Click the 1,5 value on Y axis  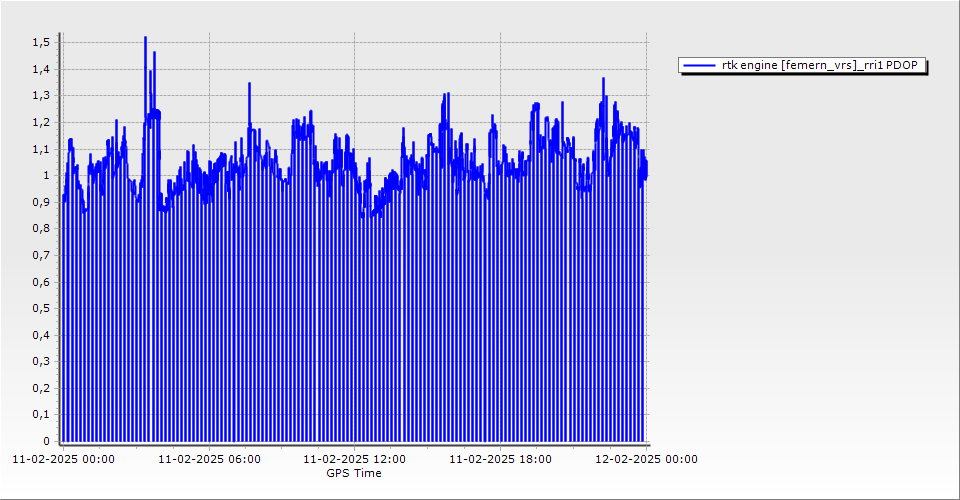[40, 42]
